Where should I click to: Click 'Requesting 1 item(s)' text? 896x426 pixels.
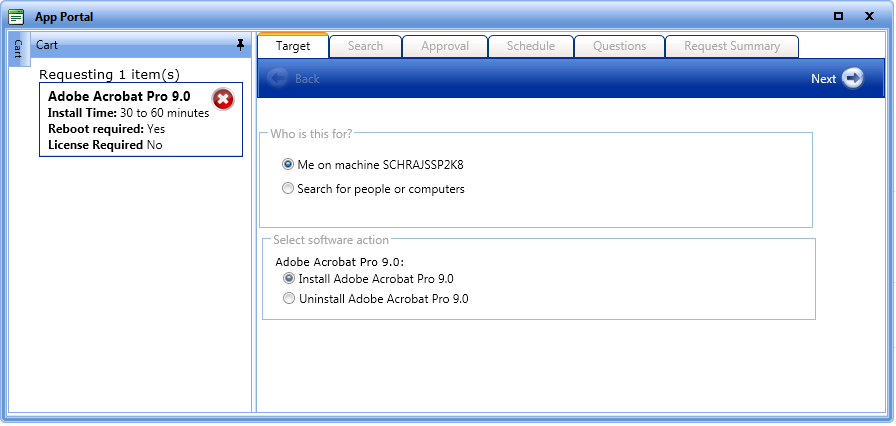(109, 75)
